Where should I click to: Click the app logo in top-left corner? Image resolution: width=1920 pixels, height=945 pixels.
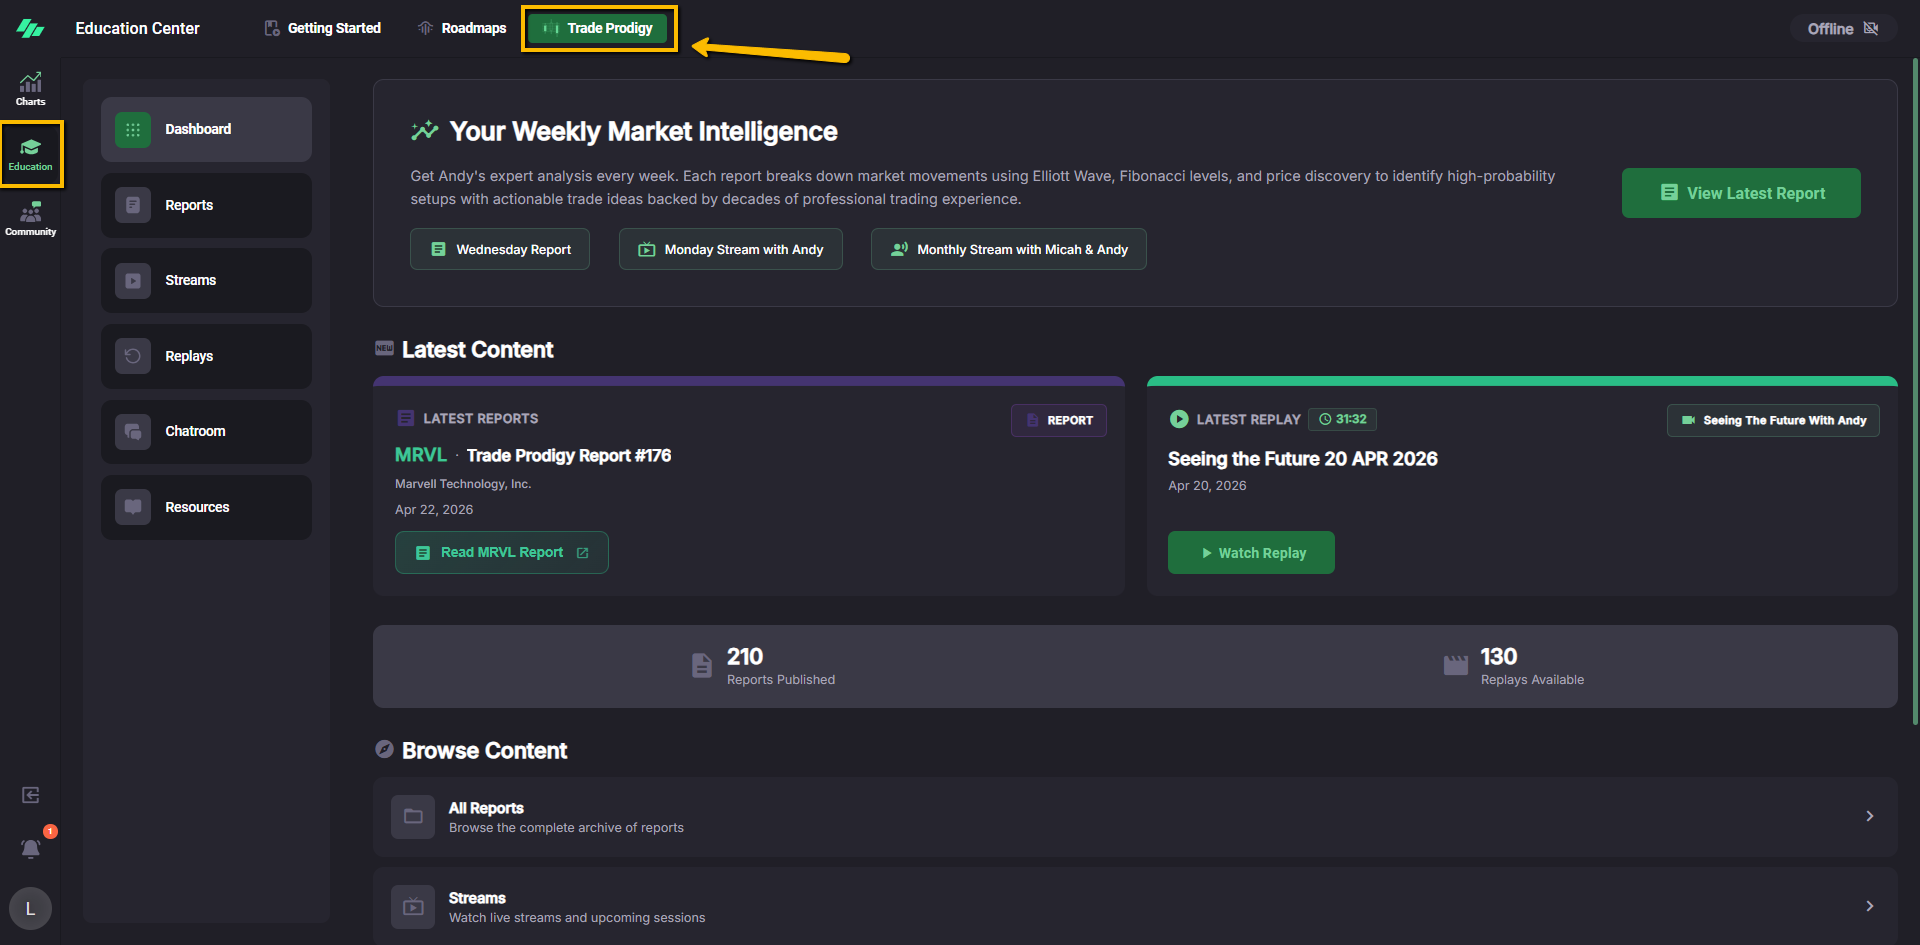[30, 28]
